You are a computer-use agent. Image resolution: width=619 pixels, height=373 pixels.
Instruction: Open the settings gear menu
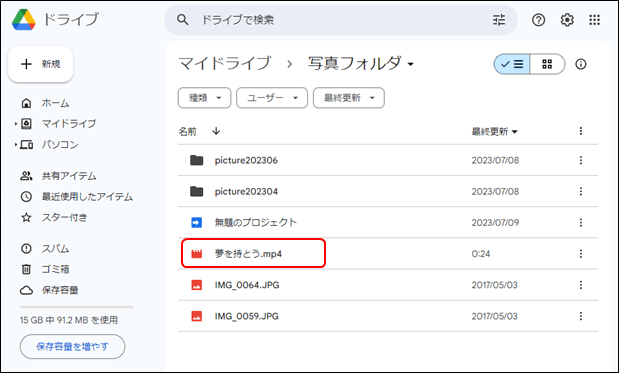point(567,20)
